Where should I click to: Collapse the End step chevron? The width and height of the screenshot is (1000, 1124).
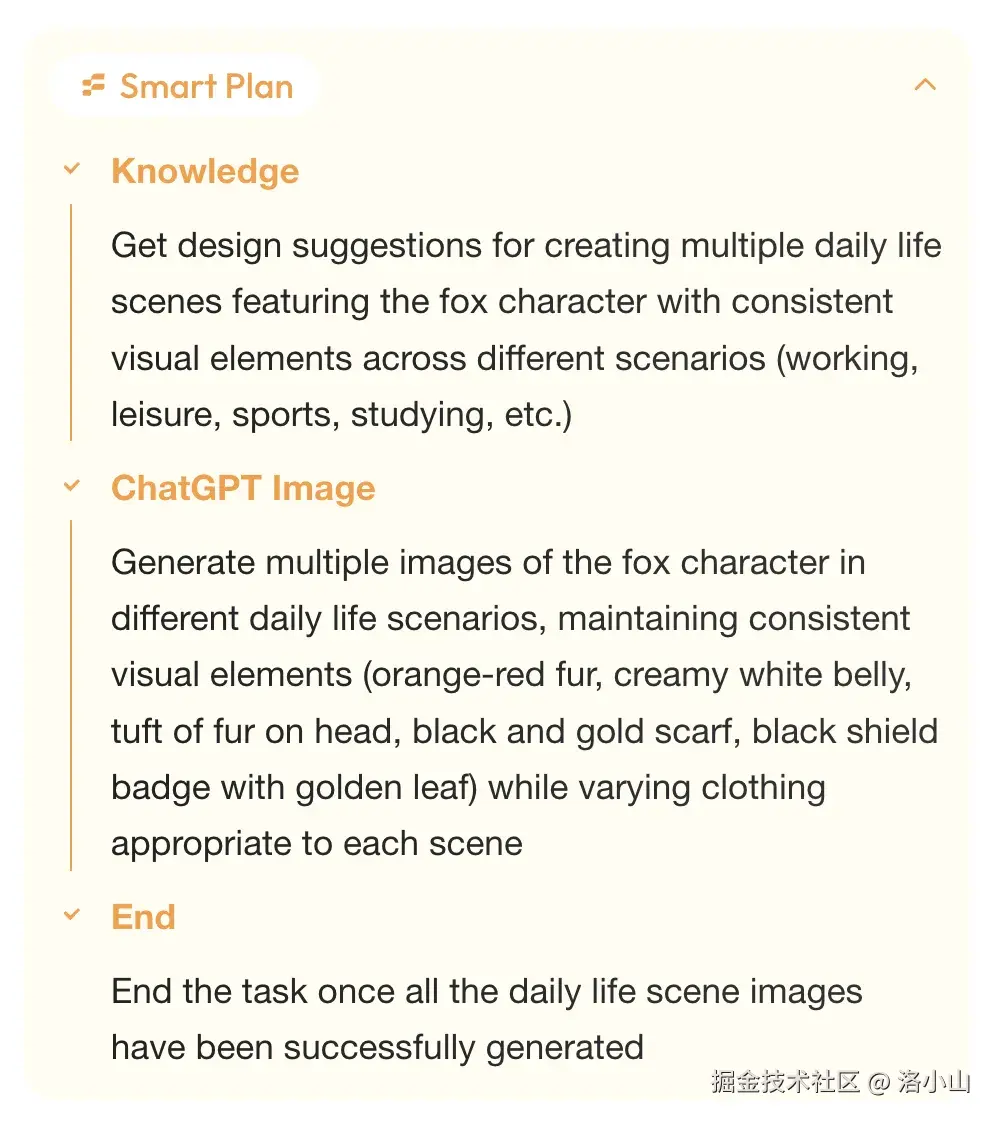[71, 915]
